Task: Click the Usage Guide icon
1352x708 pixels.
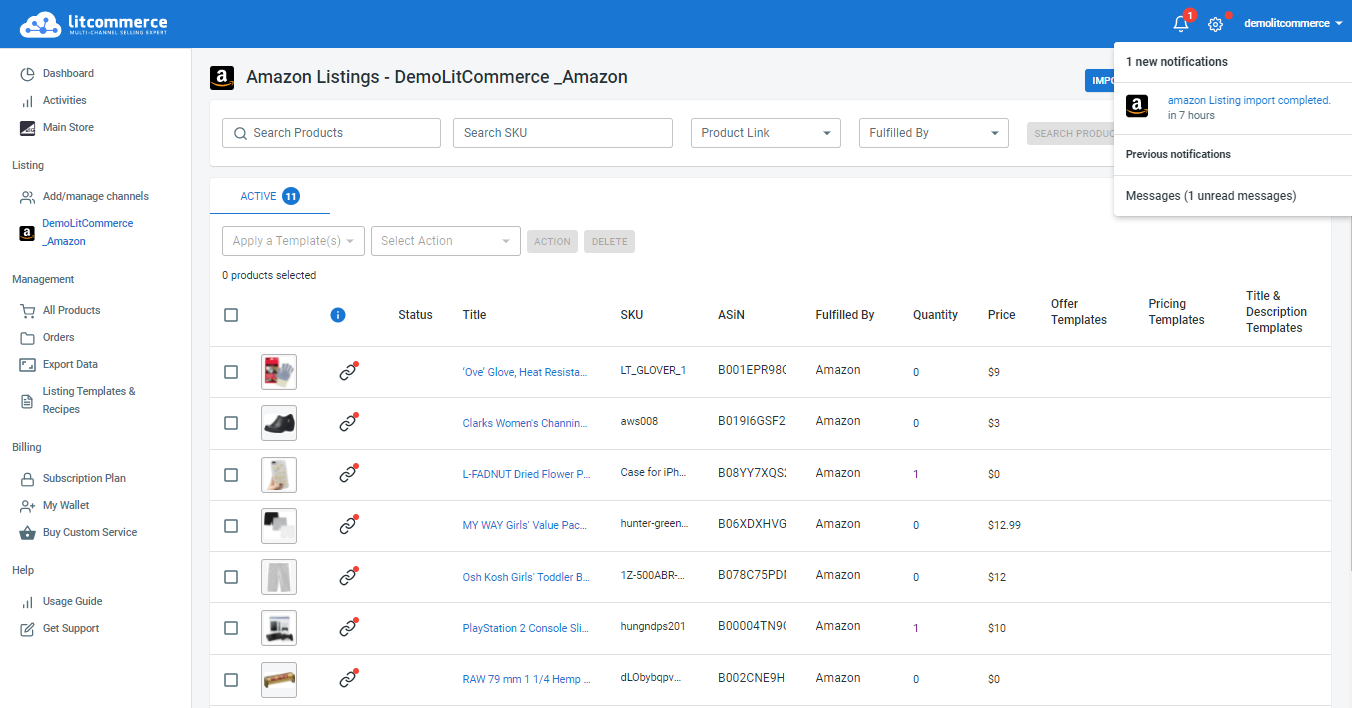Action: tap(28, 602)
